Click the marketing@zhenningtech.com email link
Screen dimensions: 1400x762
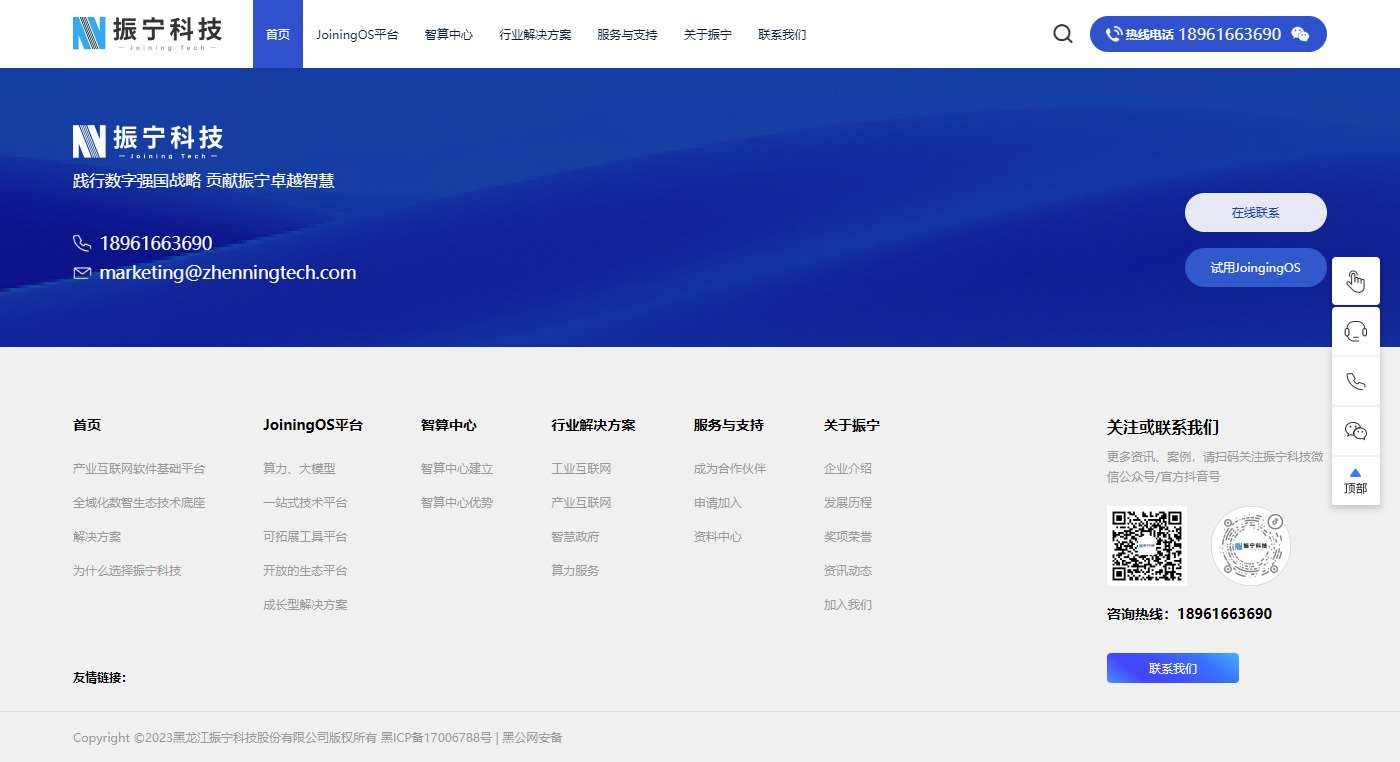tap(227, 273)
